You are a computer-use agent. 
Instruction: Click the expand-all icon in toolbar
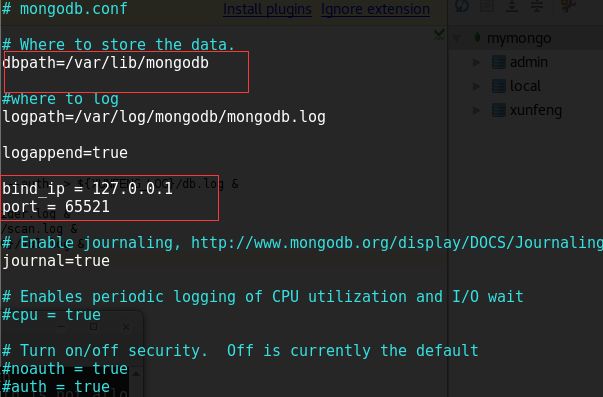point(512,5)
